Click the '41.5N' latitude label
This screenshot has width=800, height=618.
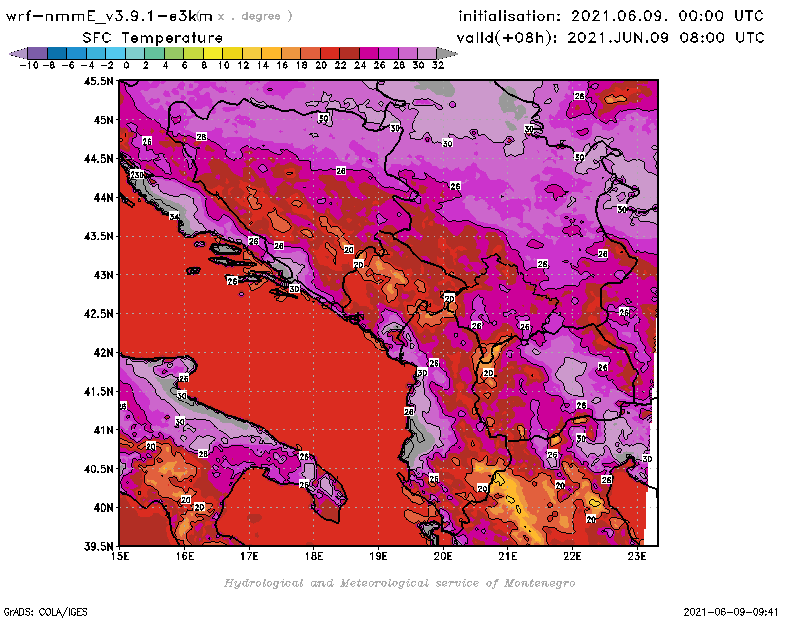(x=98, y=391)
